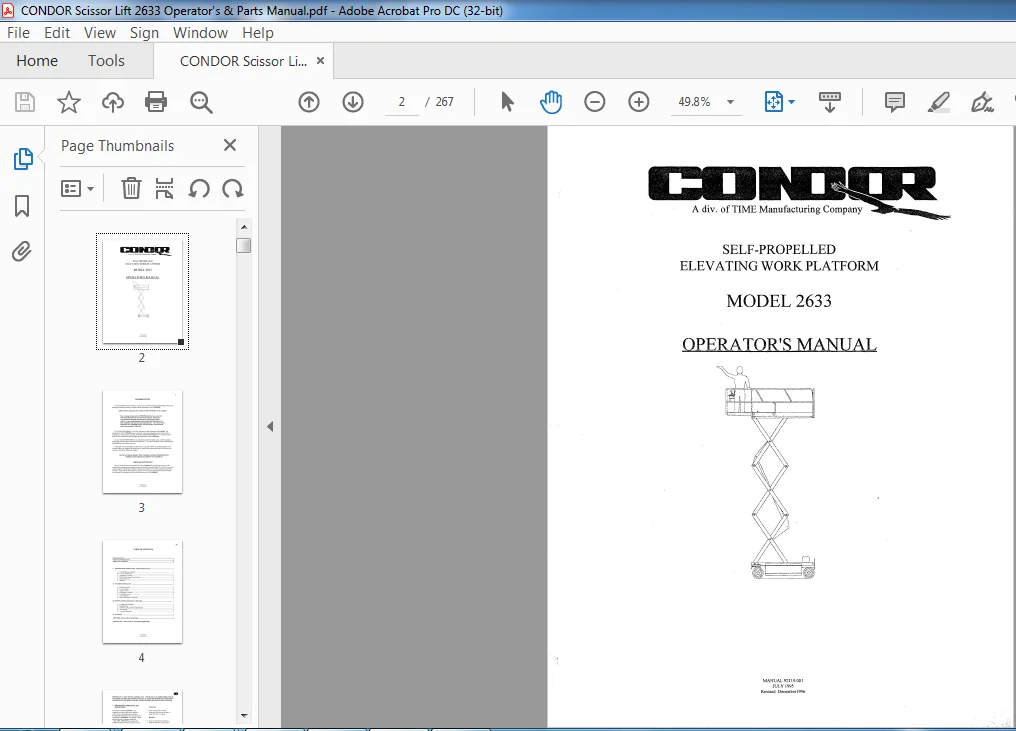Screen dimensions: 1016x731
Task: Select the page 4 thumbnail
Action: pos(143,592)
